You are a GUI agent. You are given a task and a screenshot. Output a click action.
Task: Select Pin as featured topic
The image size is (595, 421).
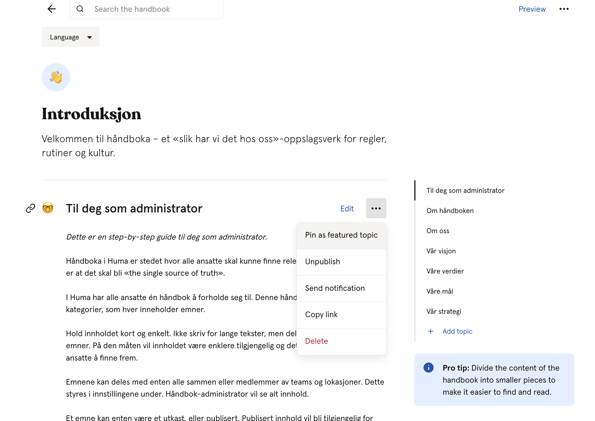(x=341, y=235)
